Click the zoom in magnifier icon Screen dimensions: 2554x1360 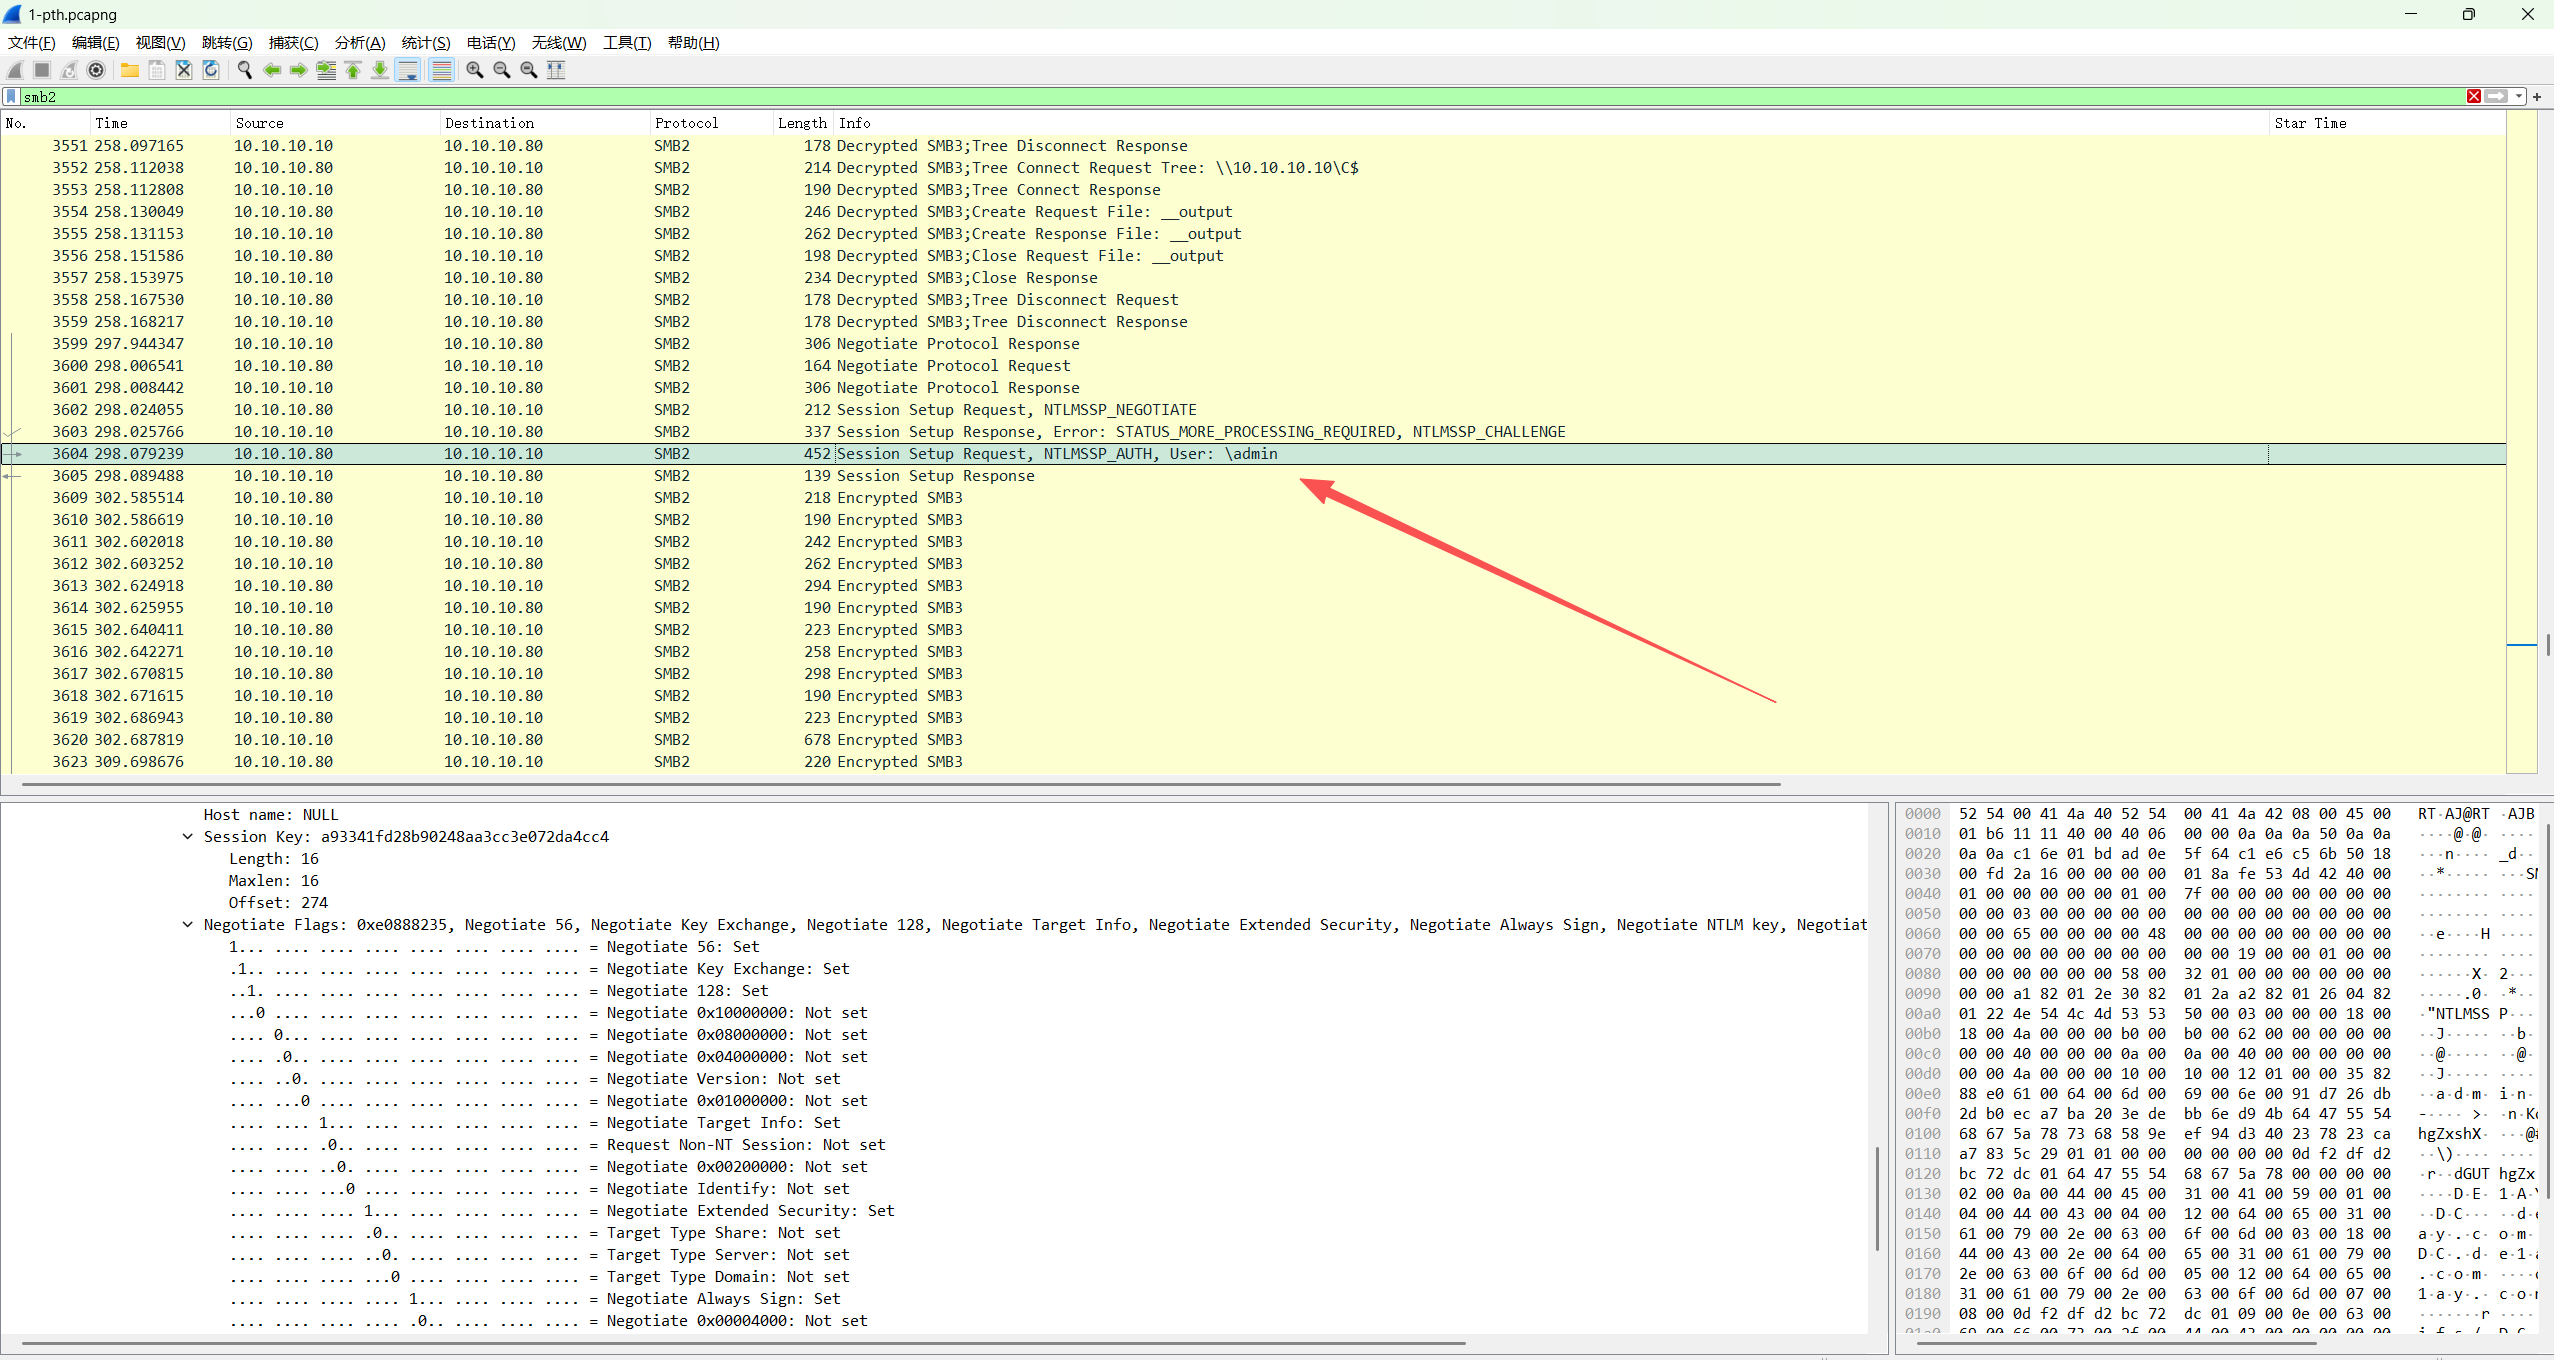[475, 70]
